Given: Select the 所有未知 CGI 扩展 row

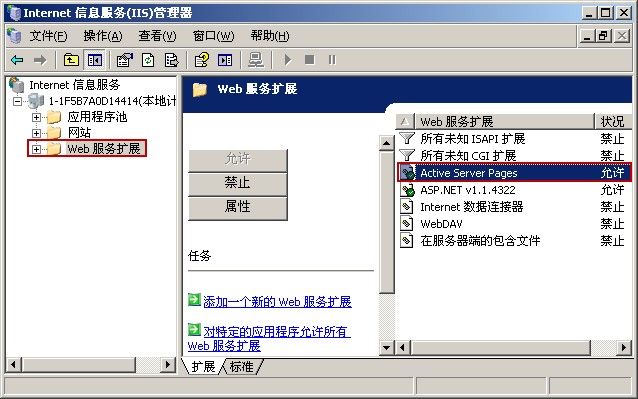Looking at the screenshot, I should pyautogui.click(x=514, y=155).
